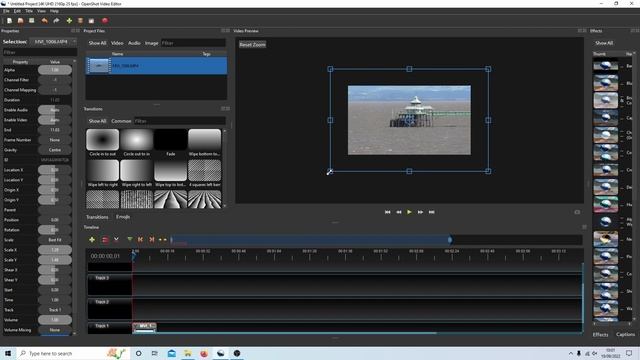Add a track on the timeline toolbar
This screenshot has height=360, width=640.
pyautogui.click(x=92, y=240)
